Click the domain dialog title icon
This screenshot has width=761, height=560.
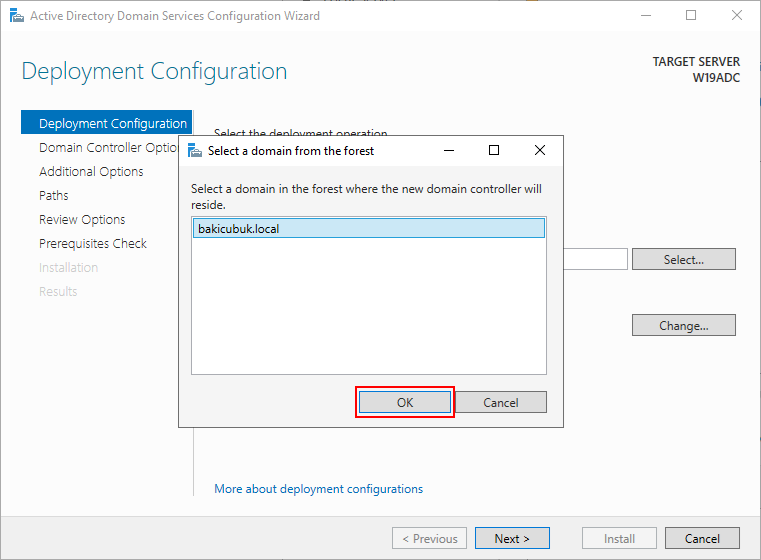(x=195, y=150)
